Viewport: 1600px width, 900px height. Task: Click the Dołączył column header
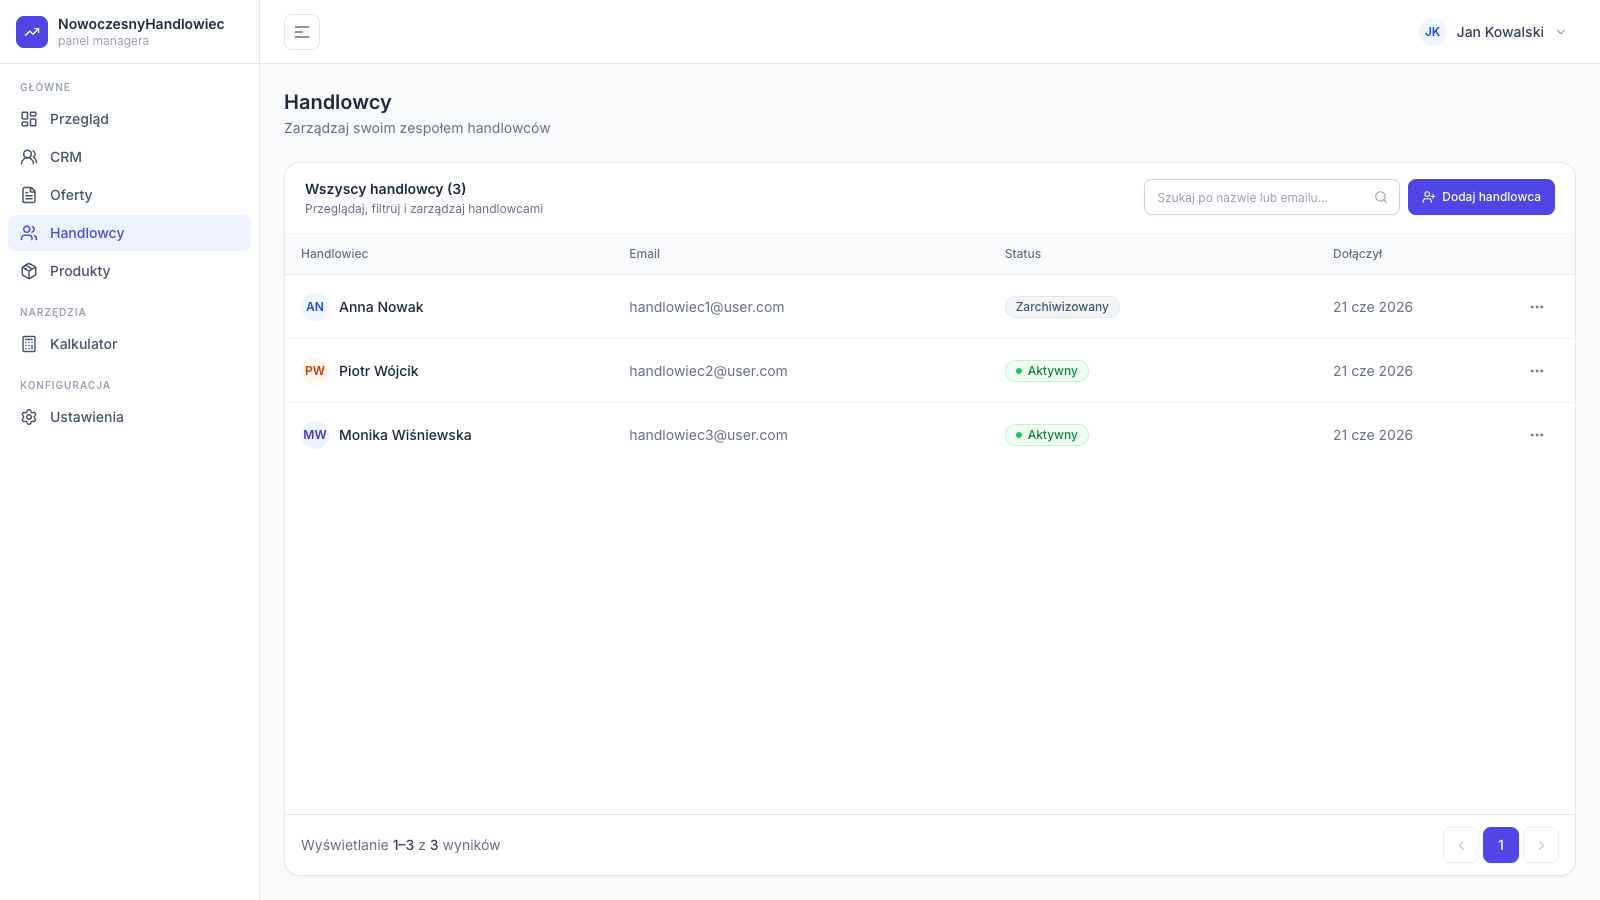[x=1357, y=254]
